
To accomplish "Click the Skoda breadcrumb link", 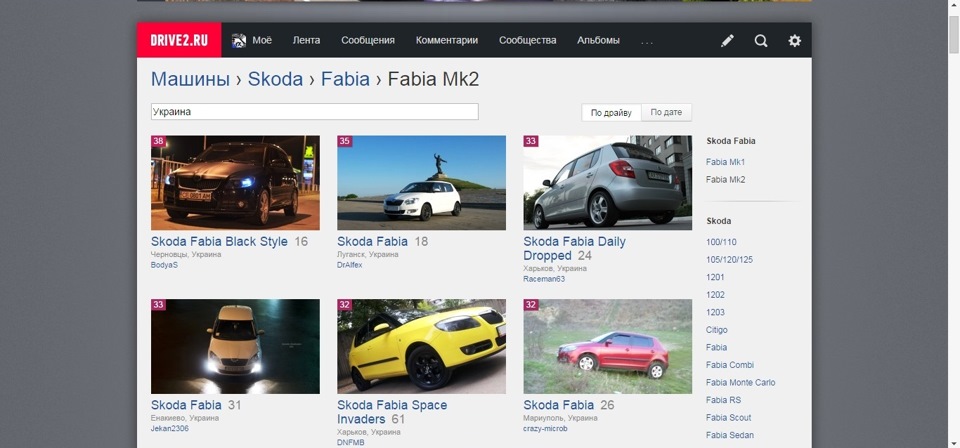I will coord(275,79).
